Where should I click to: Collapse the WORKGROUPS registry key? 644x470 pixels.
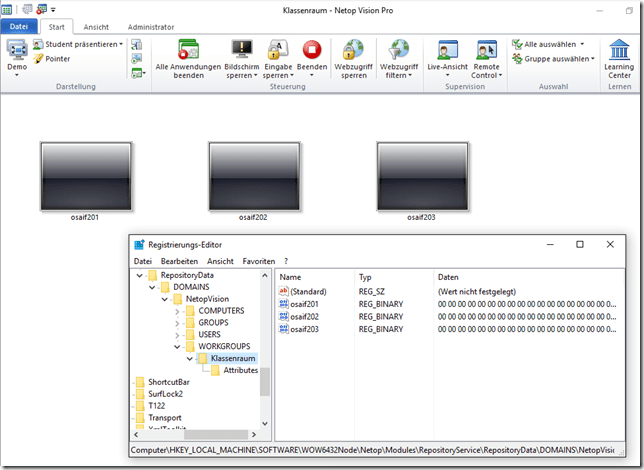(x=177, y=347)
